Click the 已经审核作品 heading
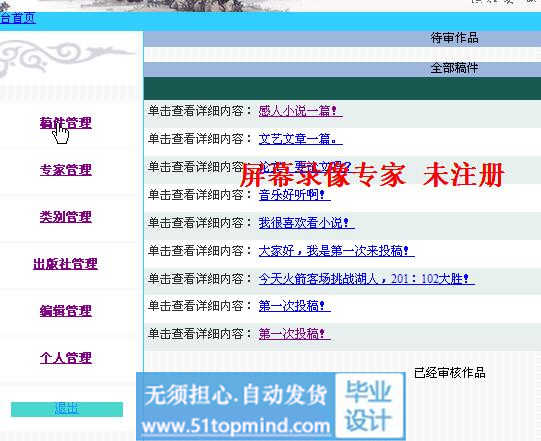Image resolution: width=541 pixels, height=441 pixels. click(450, 373)
